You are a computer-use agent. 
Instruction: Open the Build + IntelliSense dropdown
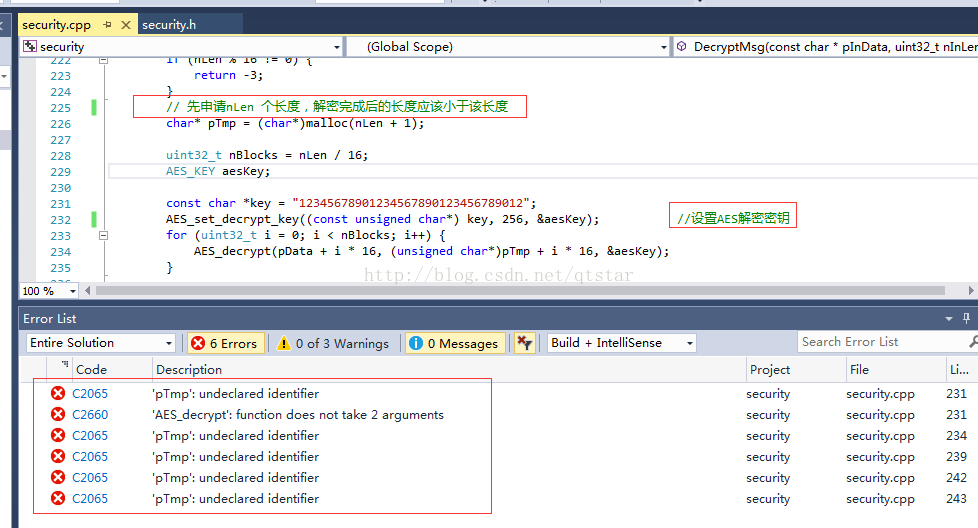coord(689,343)
